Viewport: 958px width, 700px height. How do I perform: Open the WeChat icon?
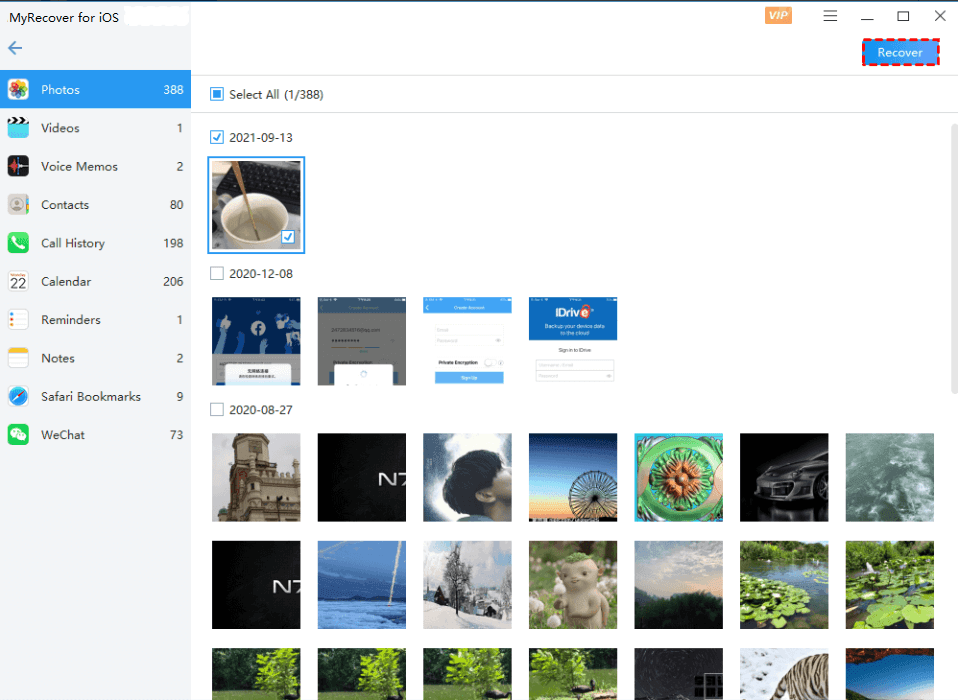(18, 435)
